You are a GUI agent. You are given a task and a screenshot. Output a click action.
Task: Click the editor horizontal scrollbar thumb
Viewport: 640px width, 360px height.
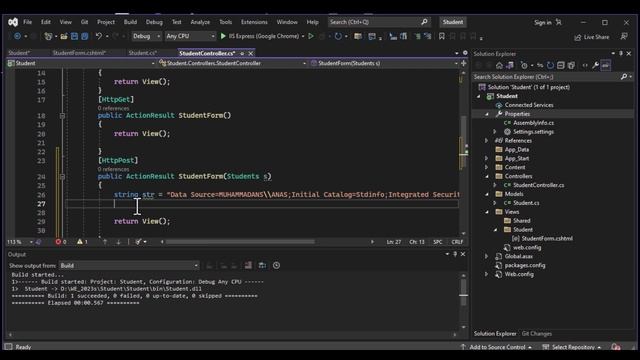tap(240, 242)
